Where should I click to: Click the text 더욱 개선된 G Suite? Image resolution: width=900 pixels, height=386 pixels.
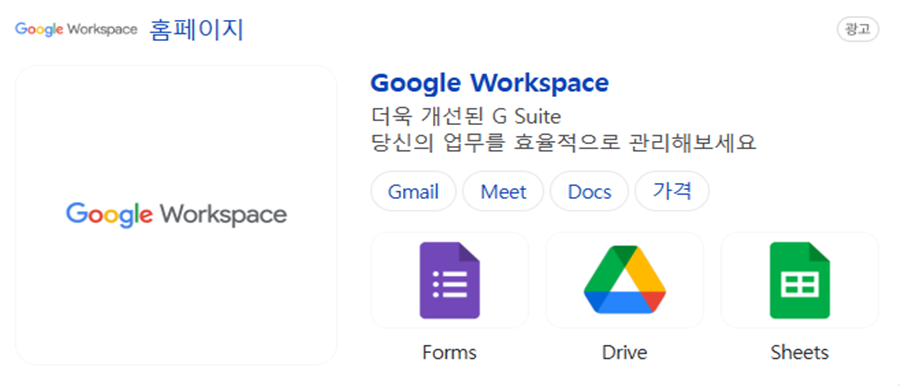(466, 117)
